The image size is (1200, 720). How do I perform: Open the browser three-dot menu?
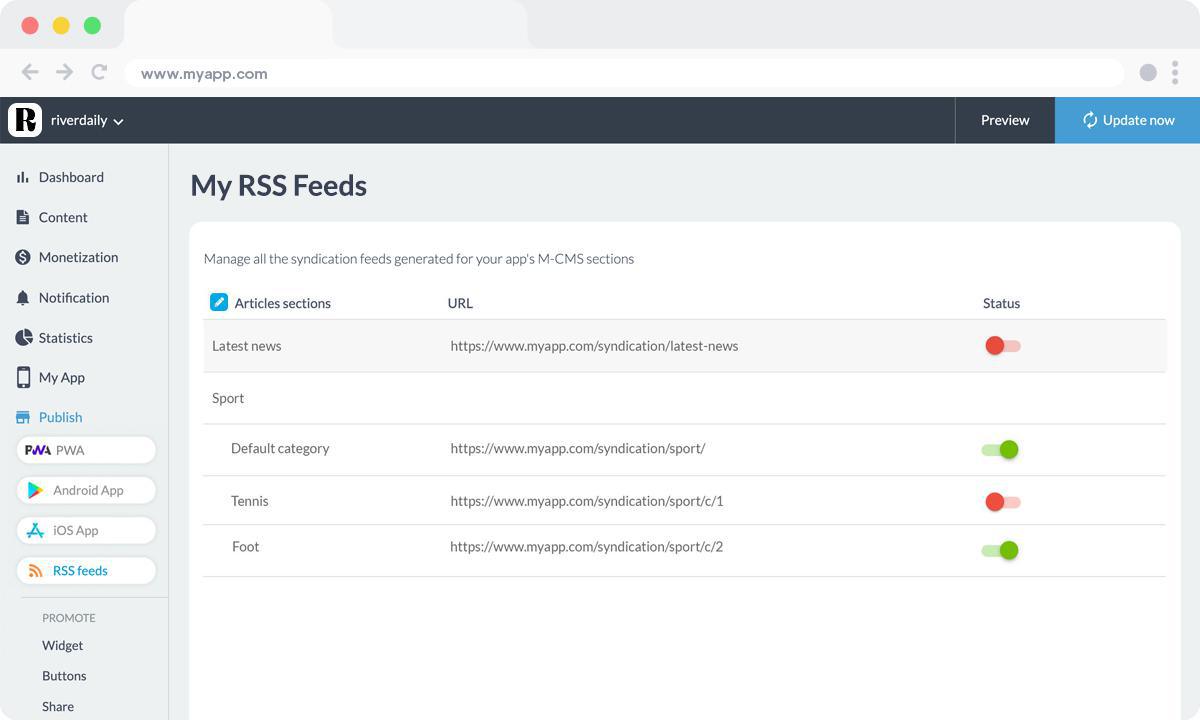coord(1175,72)
